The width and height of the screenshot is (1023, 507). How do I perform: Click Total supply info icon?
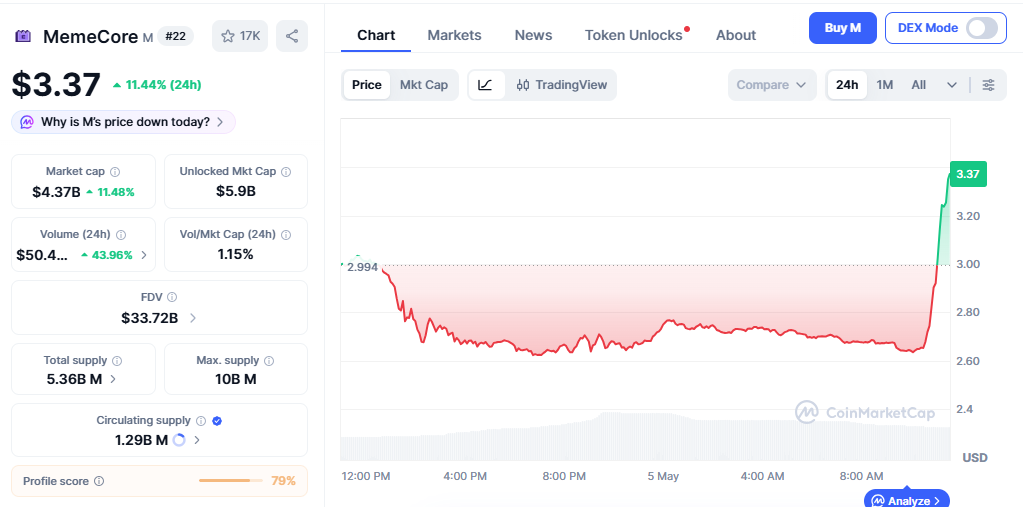tap(117, 360)
